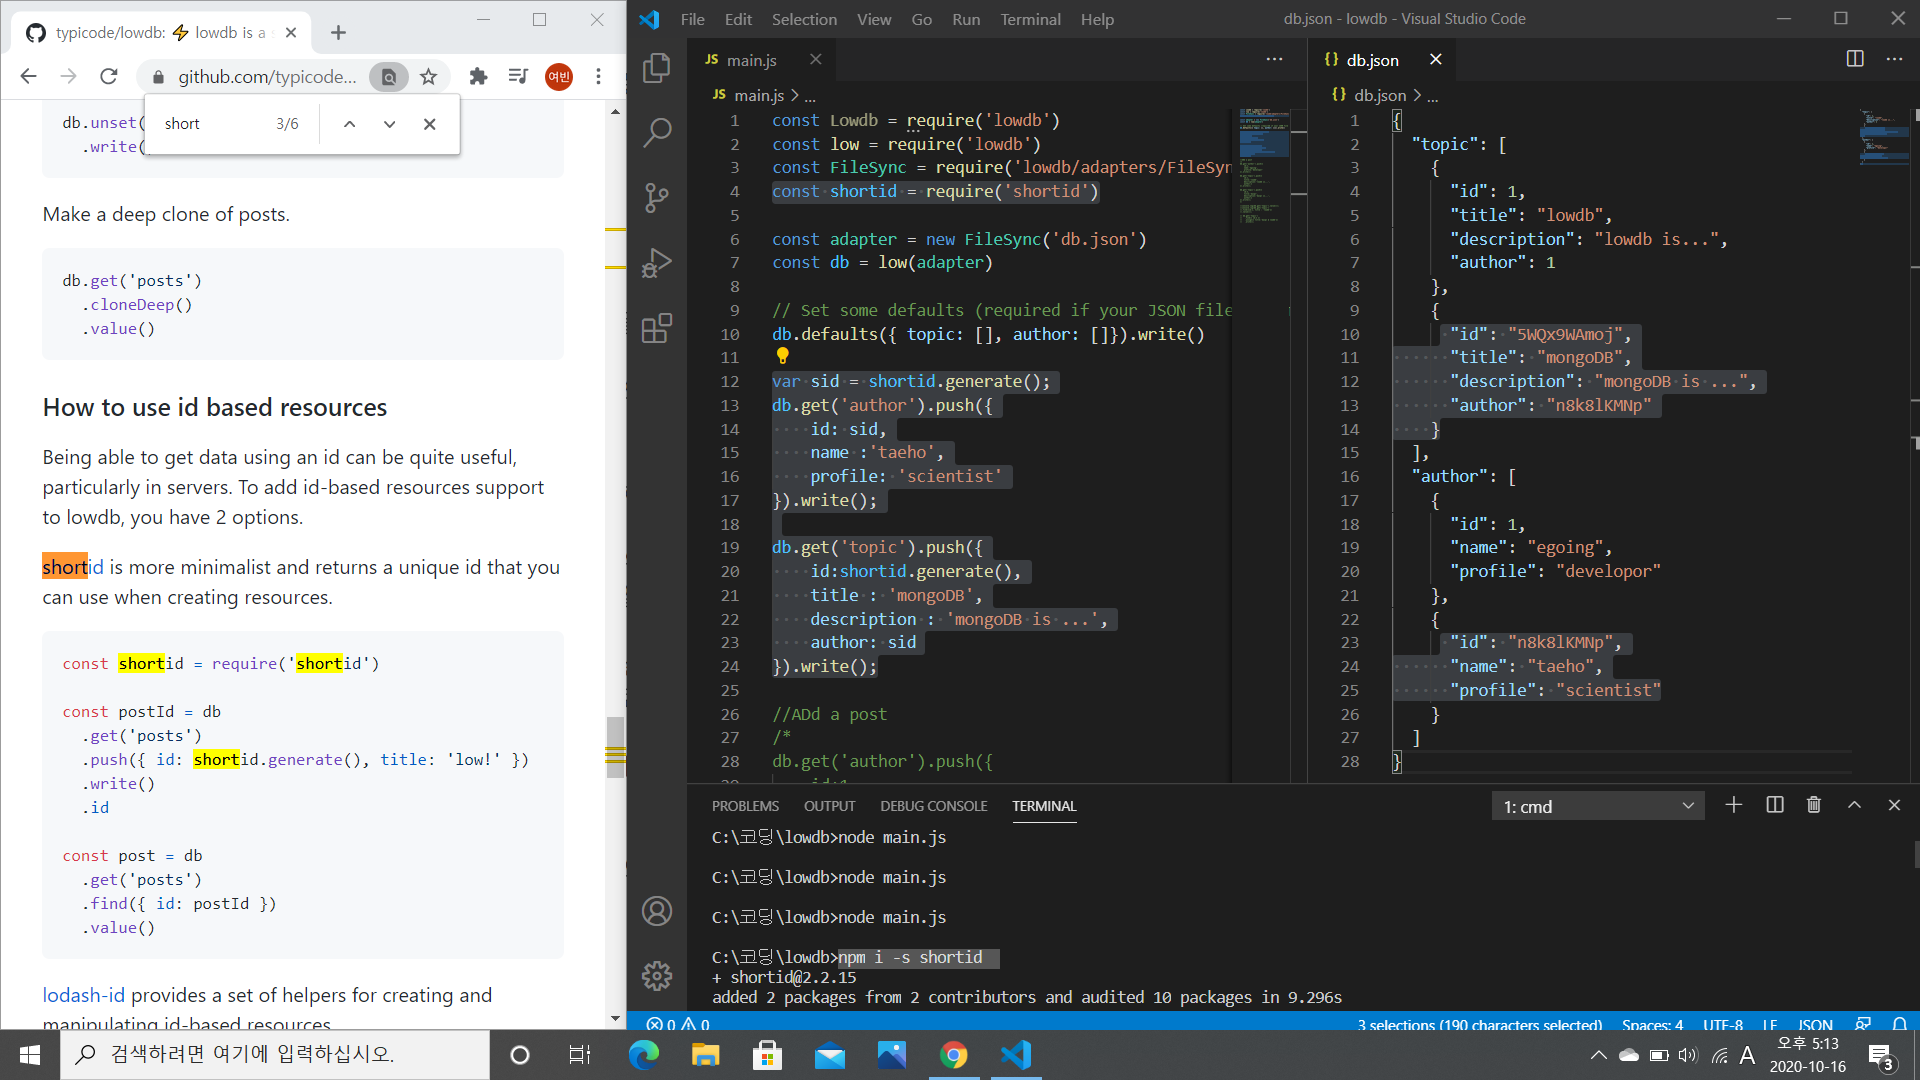Split the db.json editor to the right
Image resolution: width=1920 pixels, height=1080 pixels.
pyautogui.click(x=1854, y=59)
